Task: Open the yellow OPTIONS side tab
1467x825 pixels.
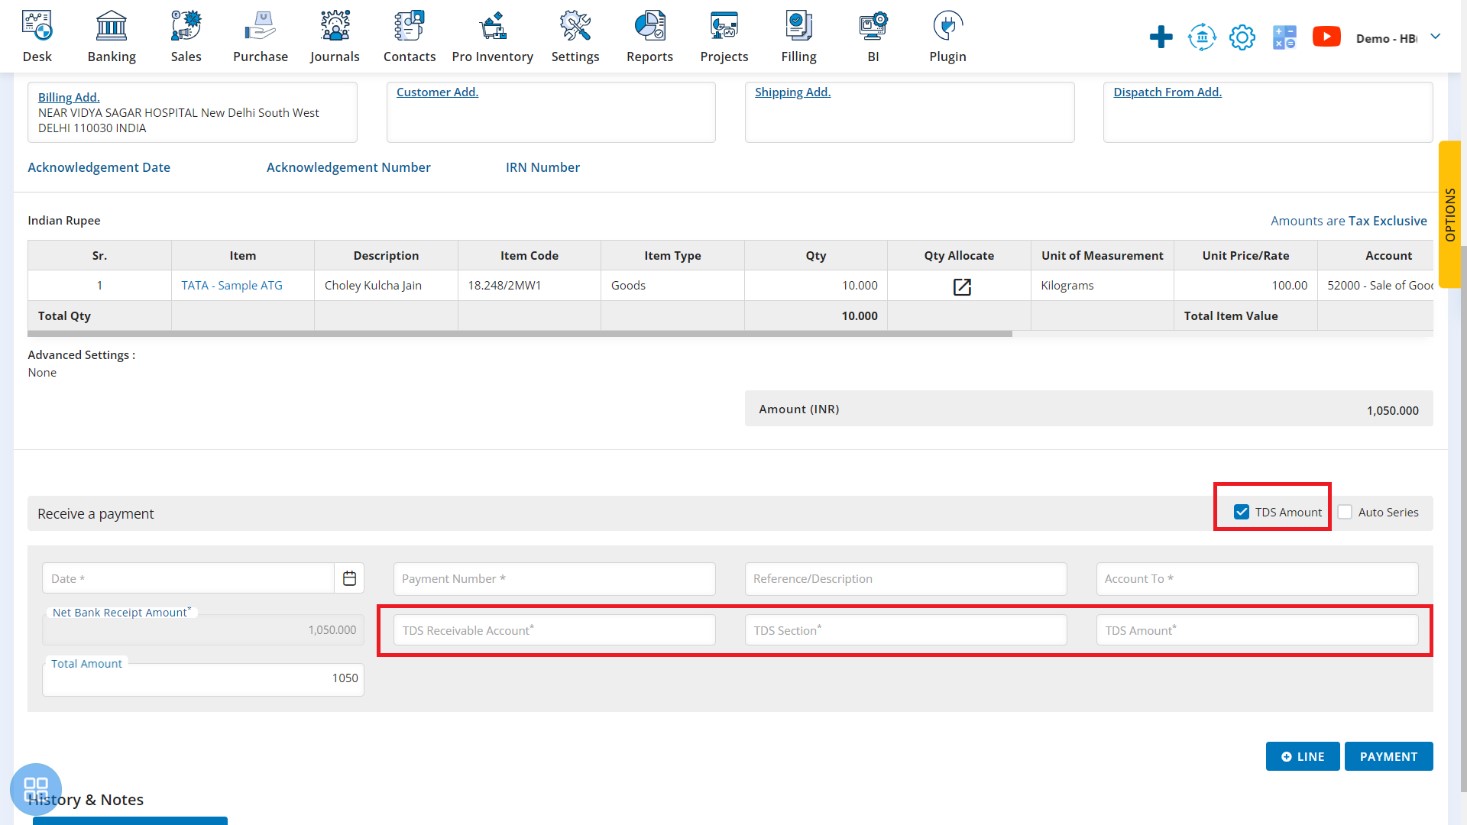Action: click(1450, 215)
